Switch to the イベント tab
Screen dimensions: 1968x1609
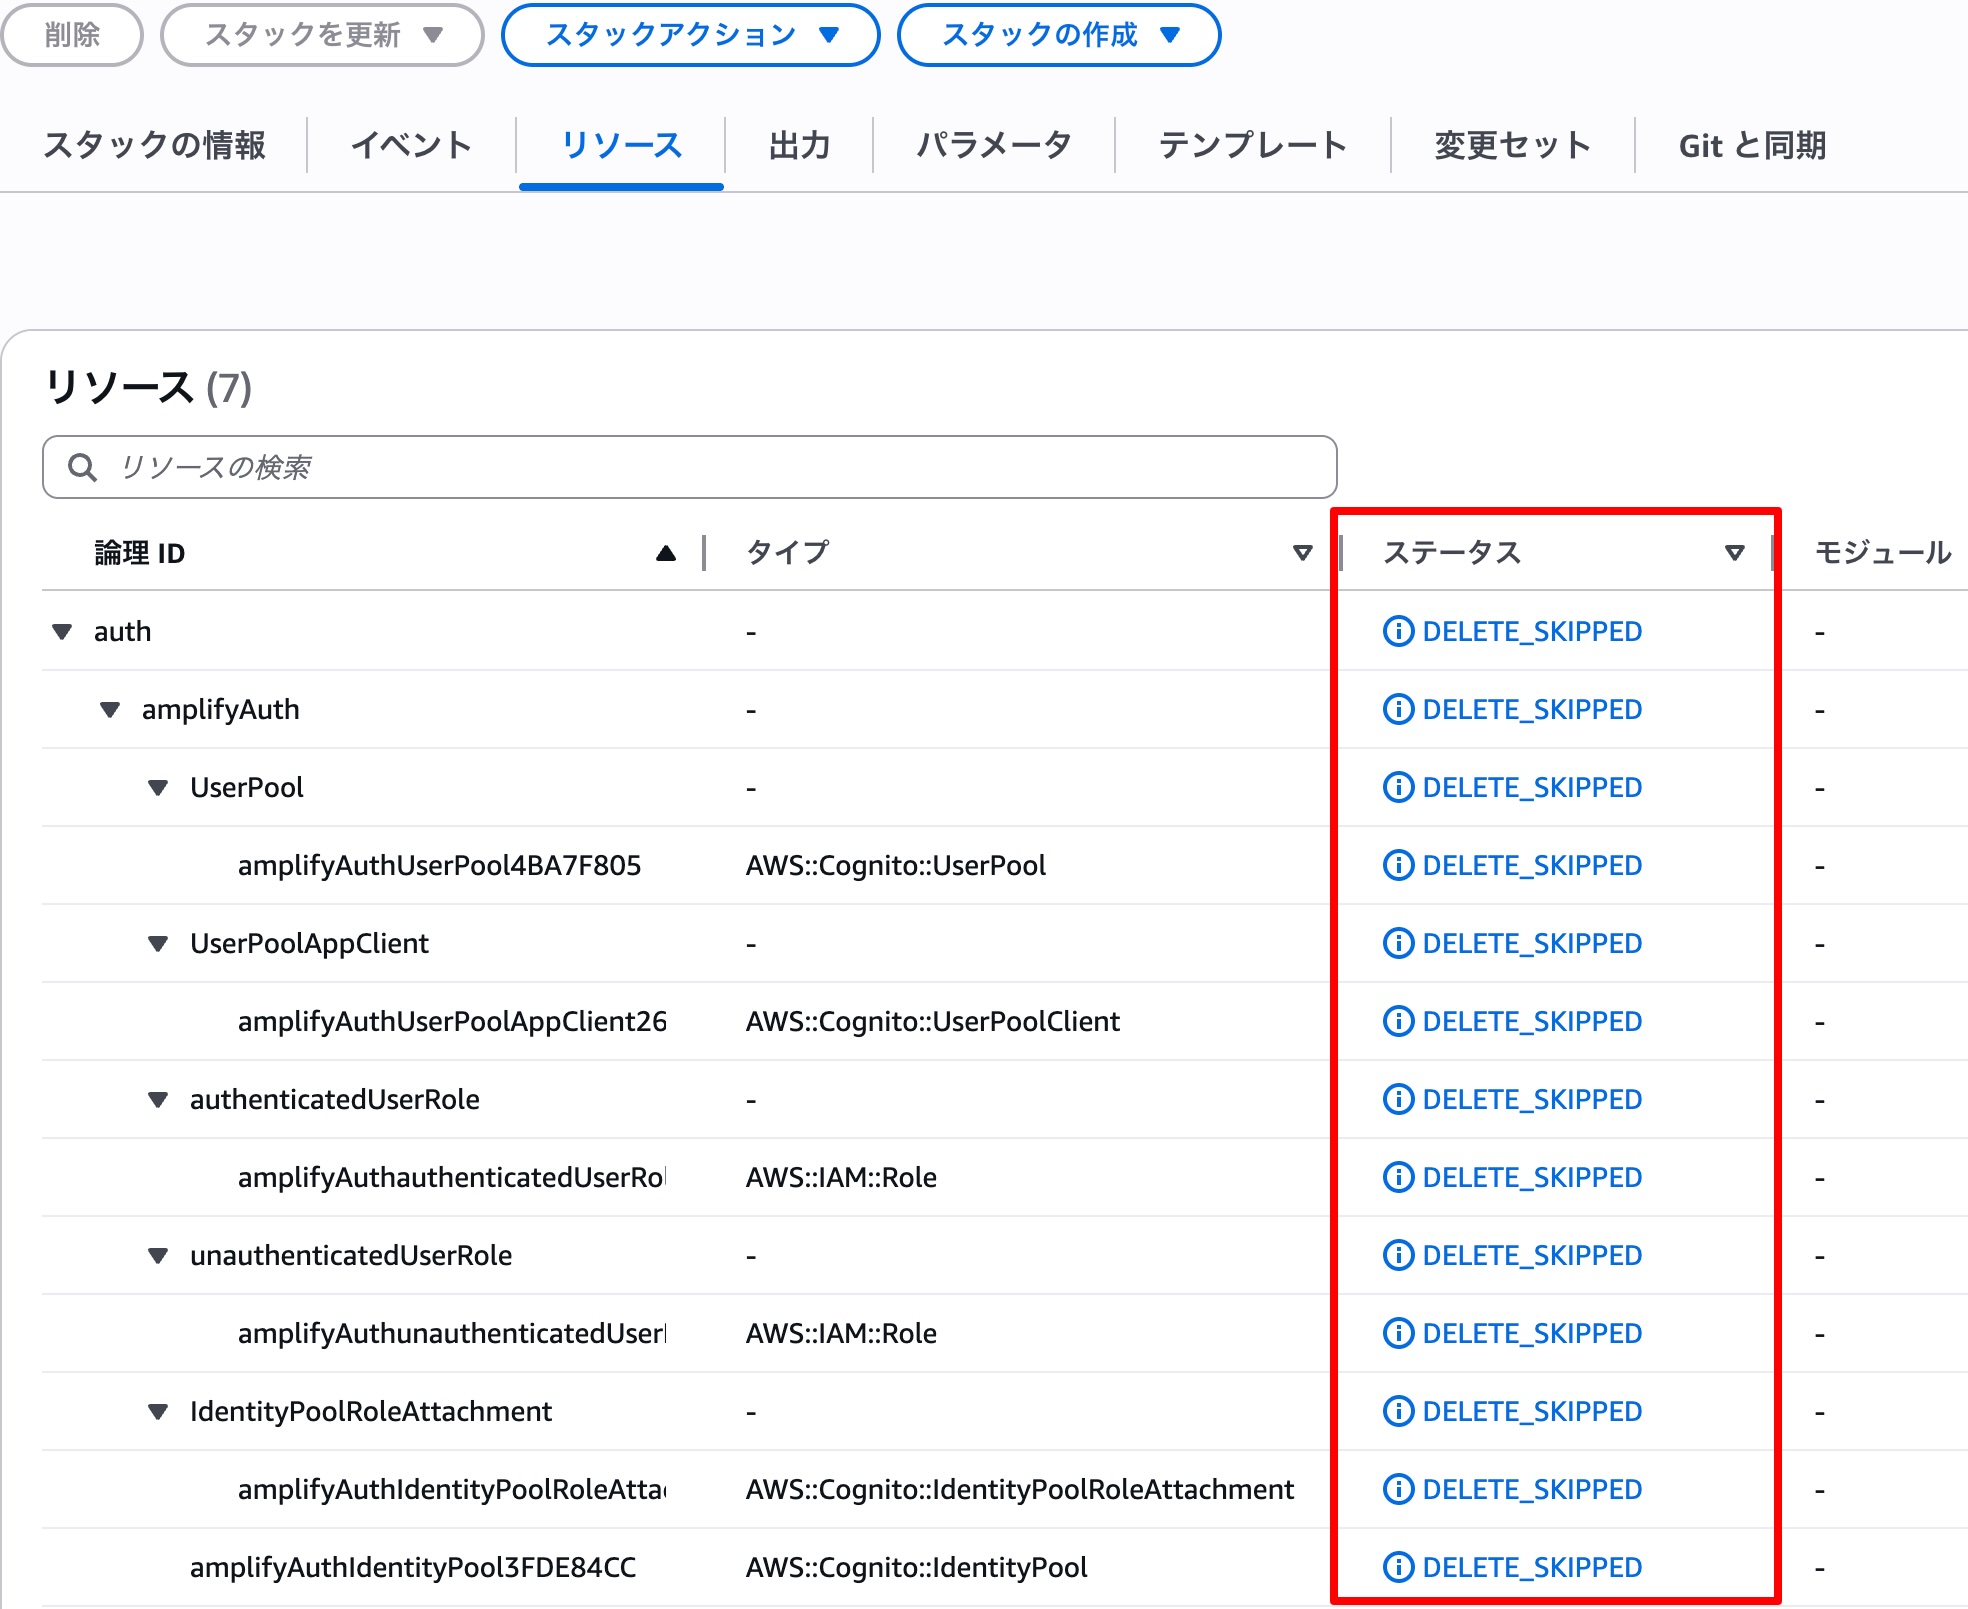click(x=411, y=146)
